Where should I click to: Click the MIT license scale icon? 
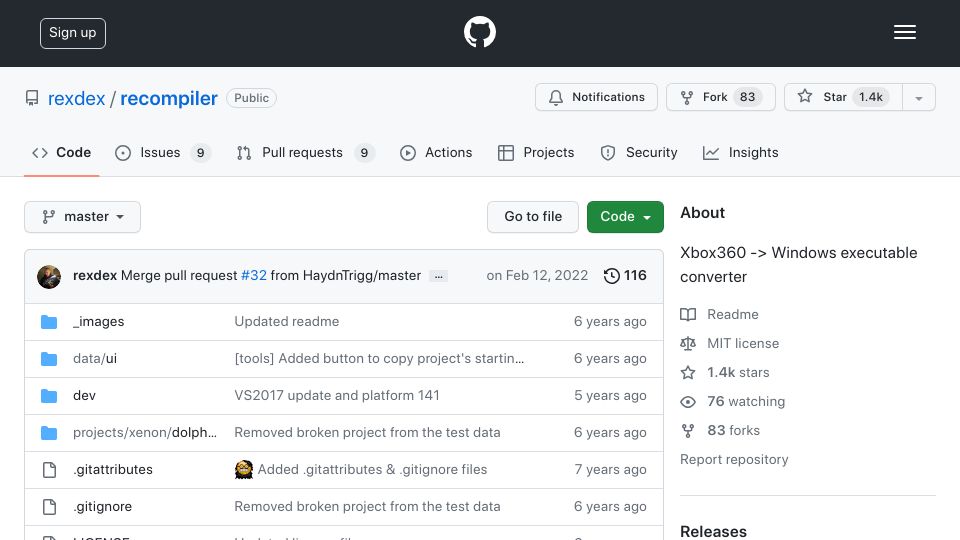(688, 343)
